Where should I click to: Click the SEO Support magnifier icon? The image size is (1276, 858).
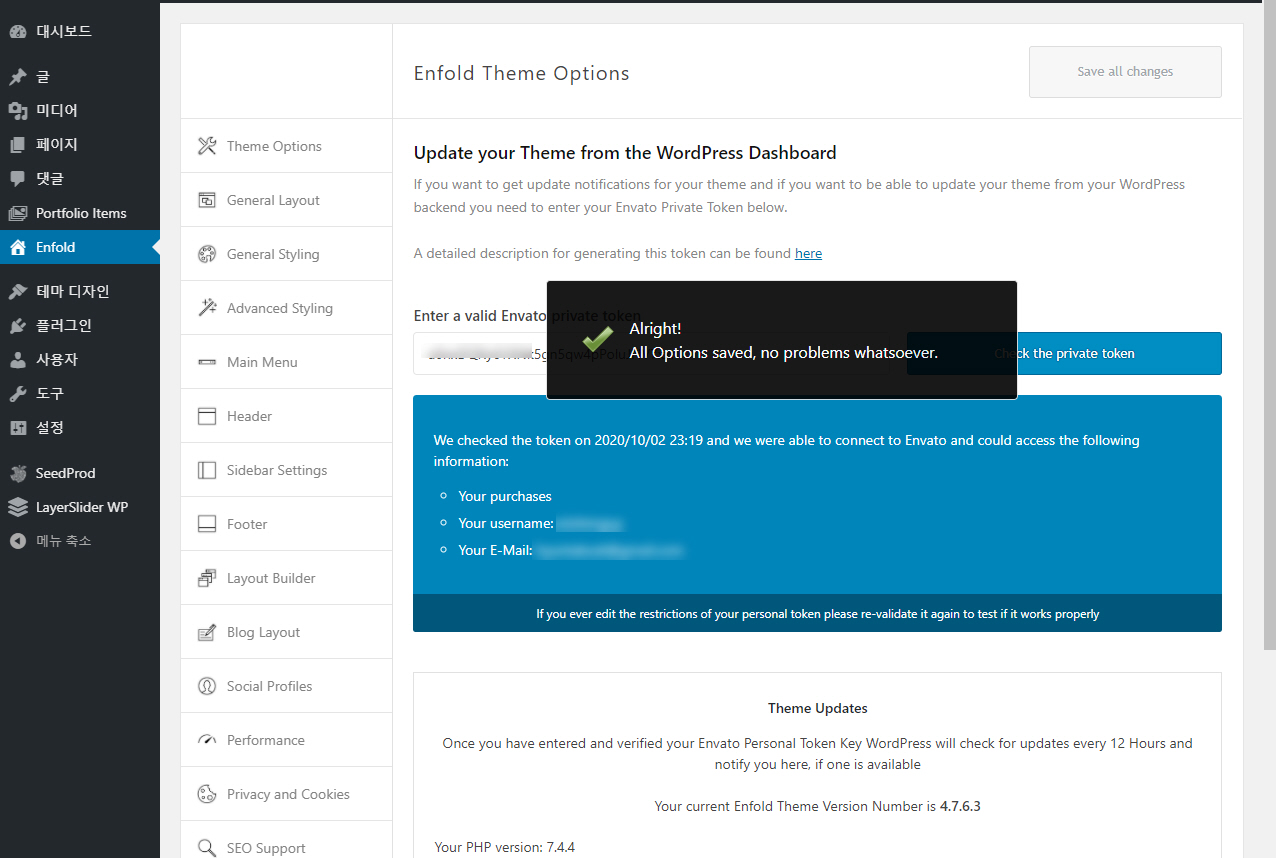(207, 848)
